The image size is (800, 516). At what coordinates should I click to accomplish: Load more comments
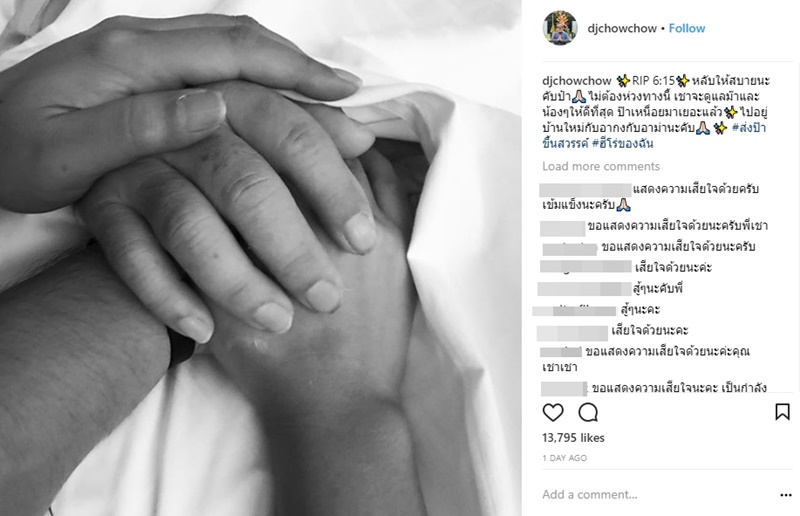601,166
